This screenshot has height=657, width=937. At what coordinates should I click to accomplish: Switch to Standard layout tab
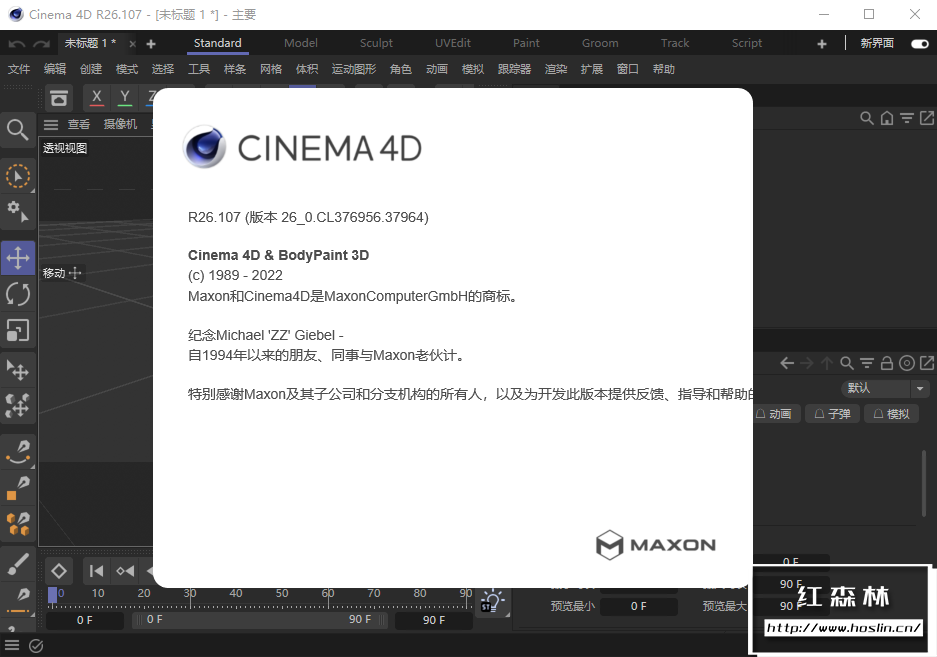pos(218,43)
